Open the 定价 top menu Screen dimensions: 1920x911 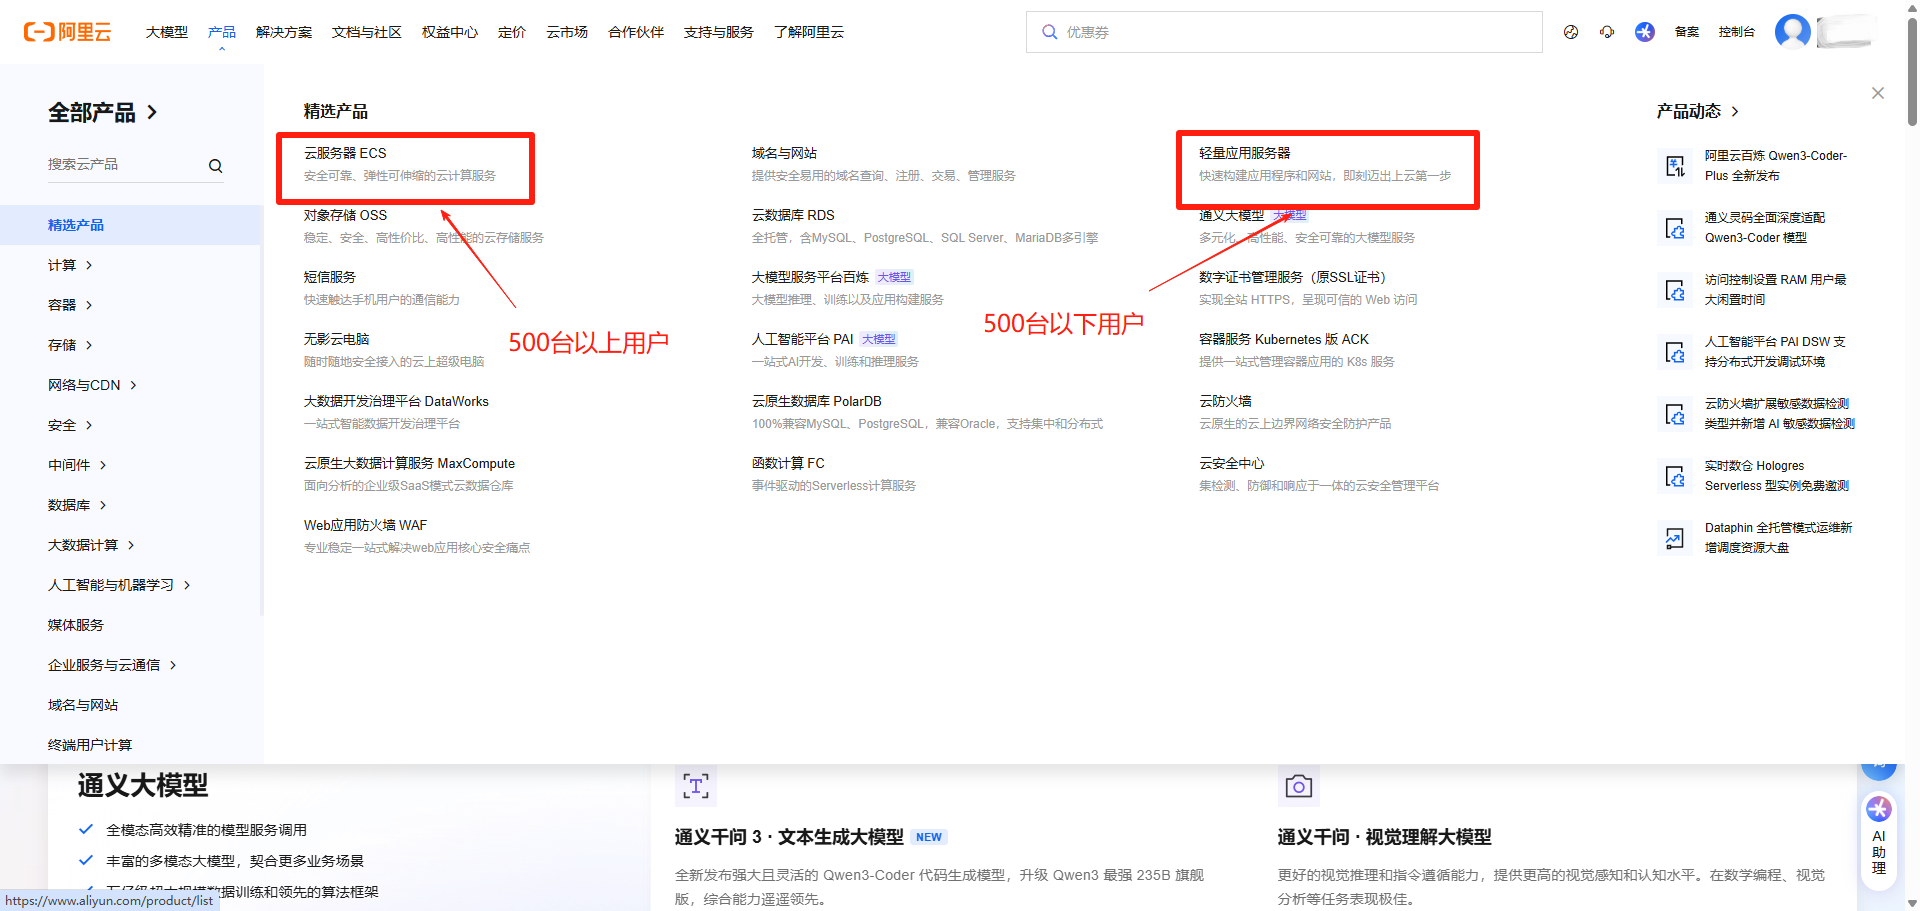[512, 32]
